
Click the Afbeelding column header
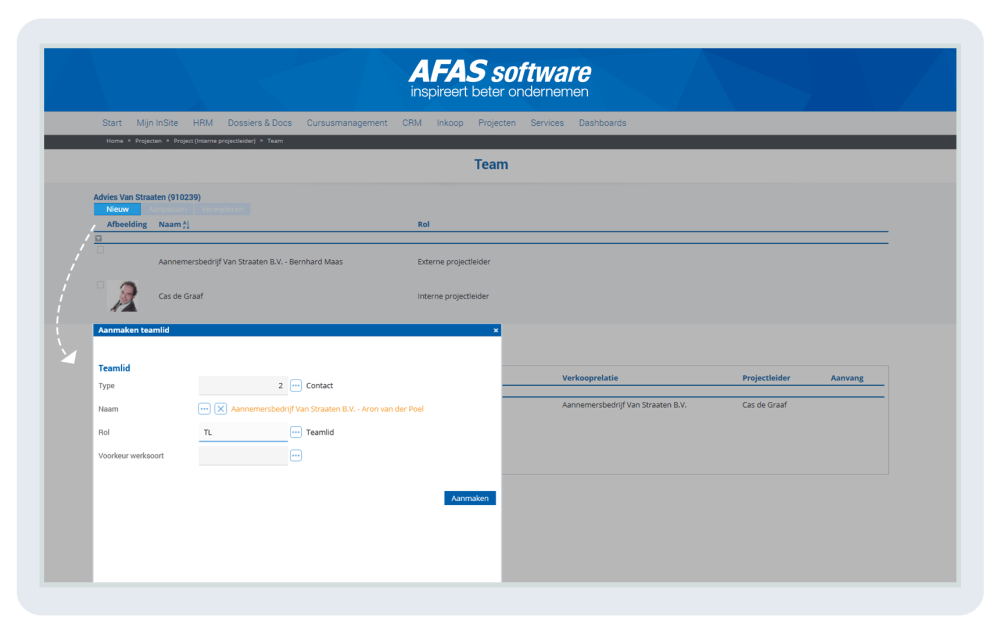(127, 225)
